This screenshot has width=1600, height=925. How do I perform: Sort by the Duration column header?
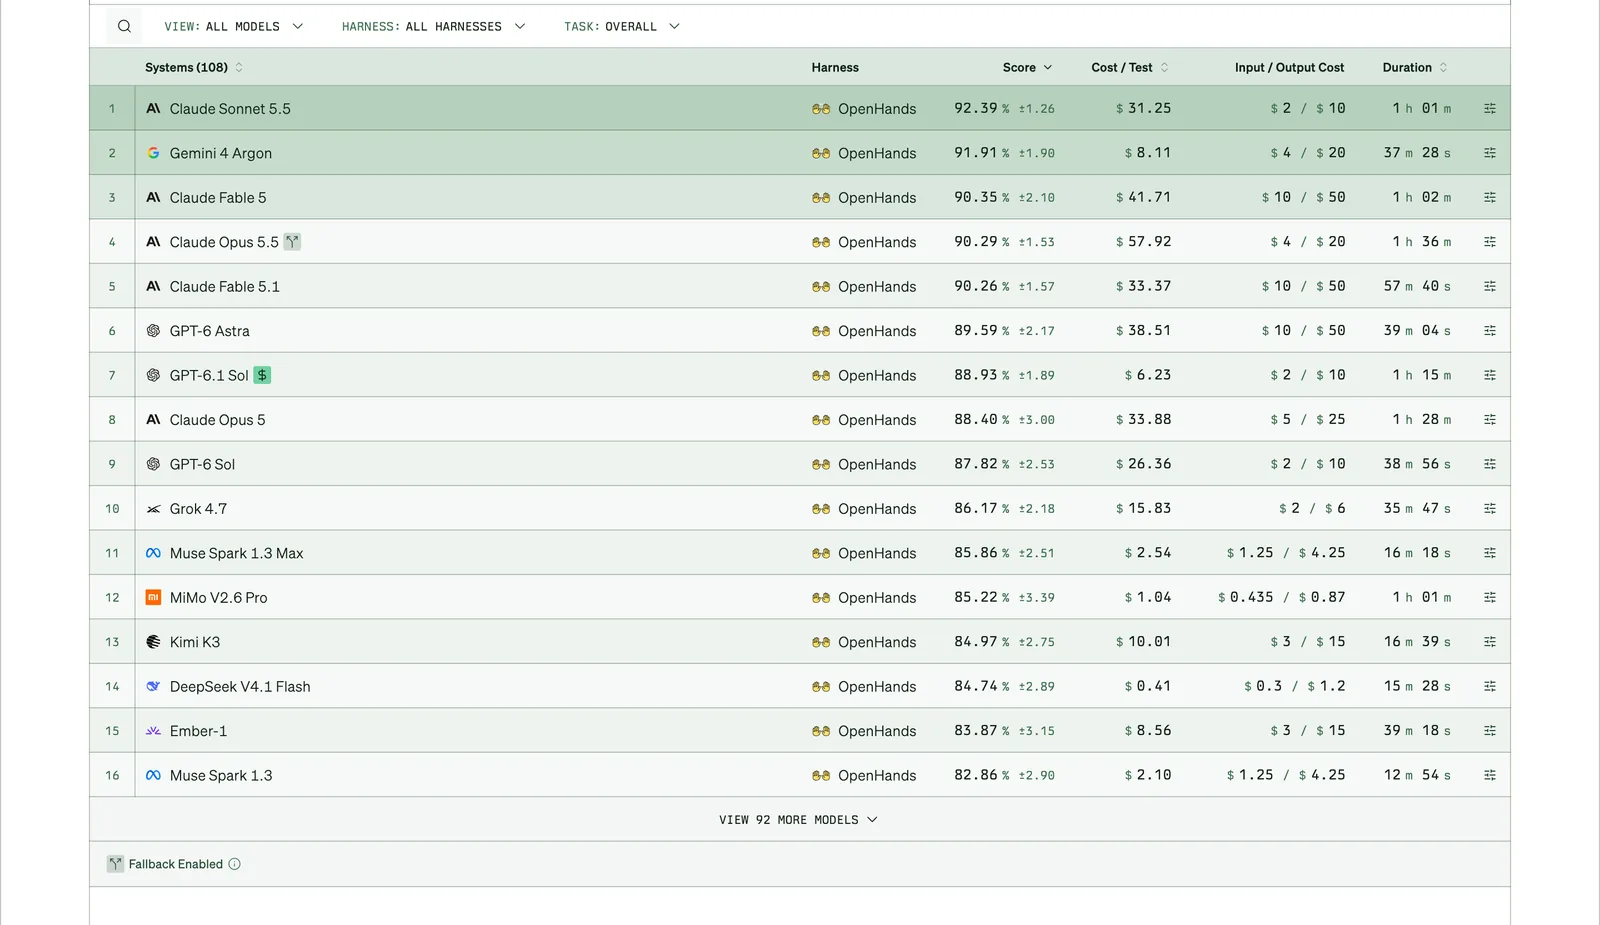(x=1415, y=68)
